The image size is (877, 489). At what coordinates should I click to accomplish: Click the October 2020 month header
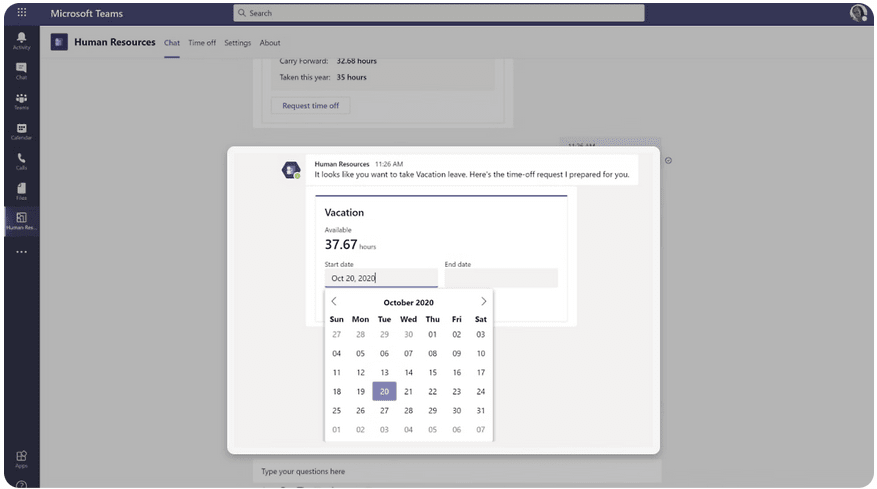coord(408,303)
